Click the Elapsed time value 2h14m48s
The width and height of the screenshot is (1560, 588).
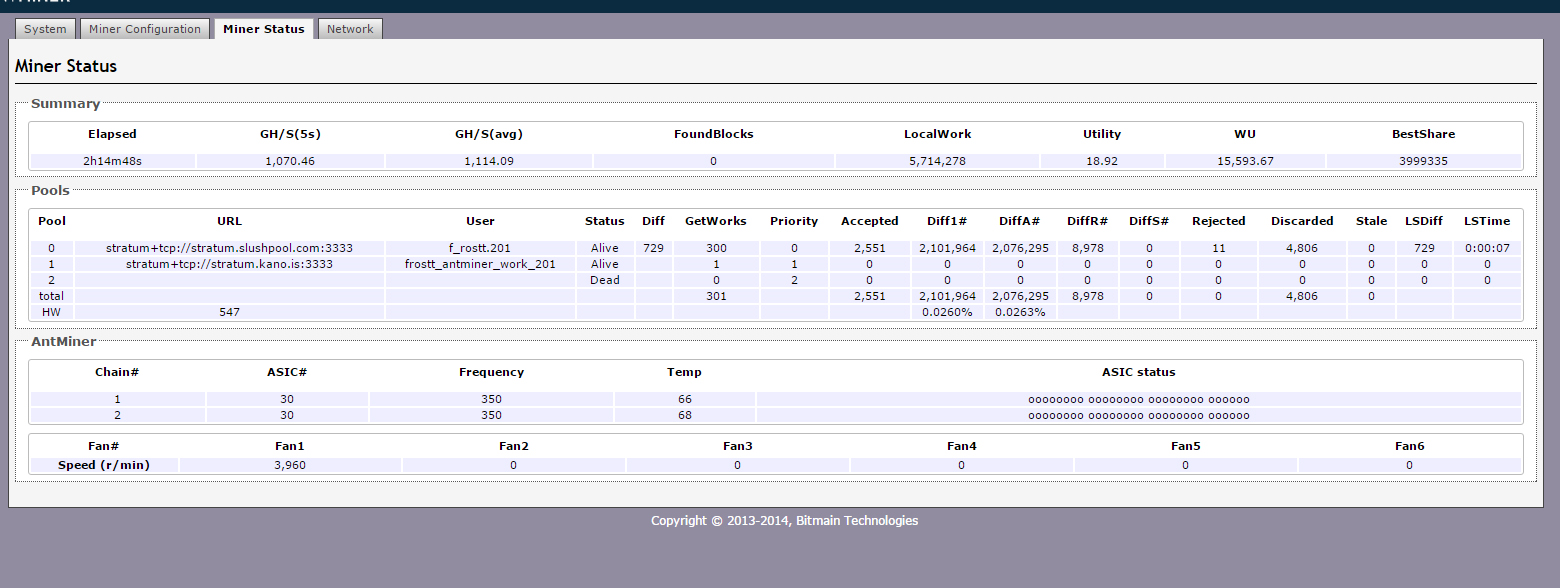click(x=112, y=161)
